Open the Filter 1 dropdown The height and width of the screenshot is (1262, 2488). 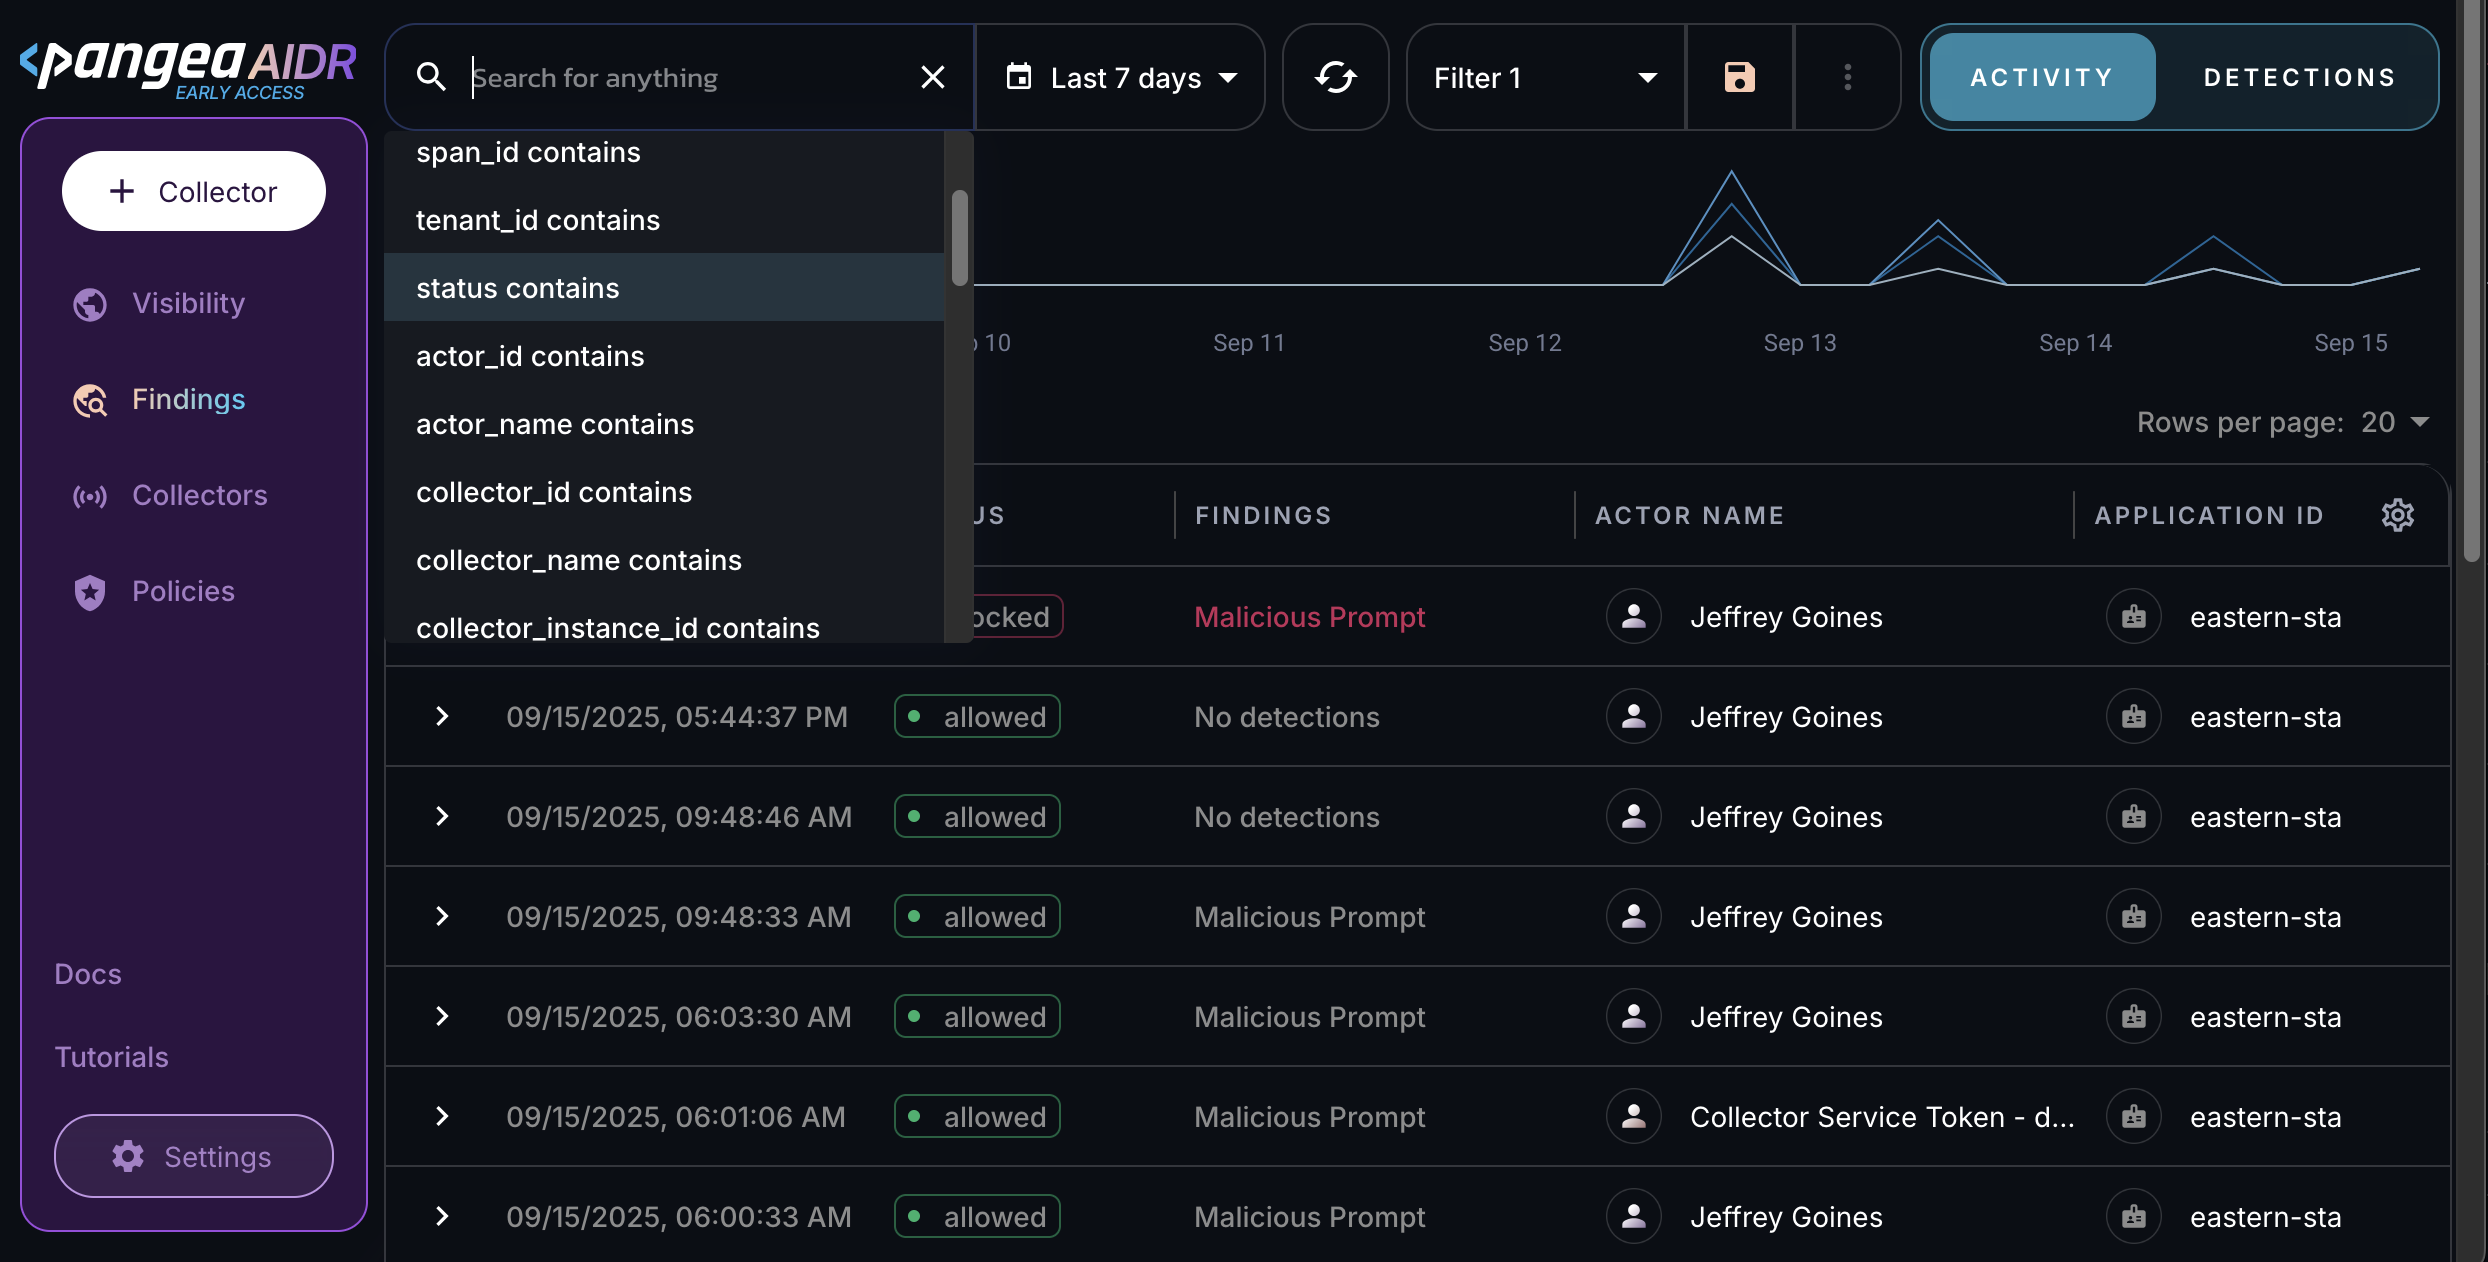click(1545, 77)
